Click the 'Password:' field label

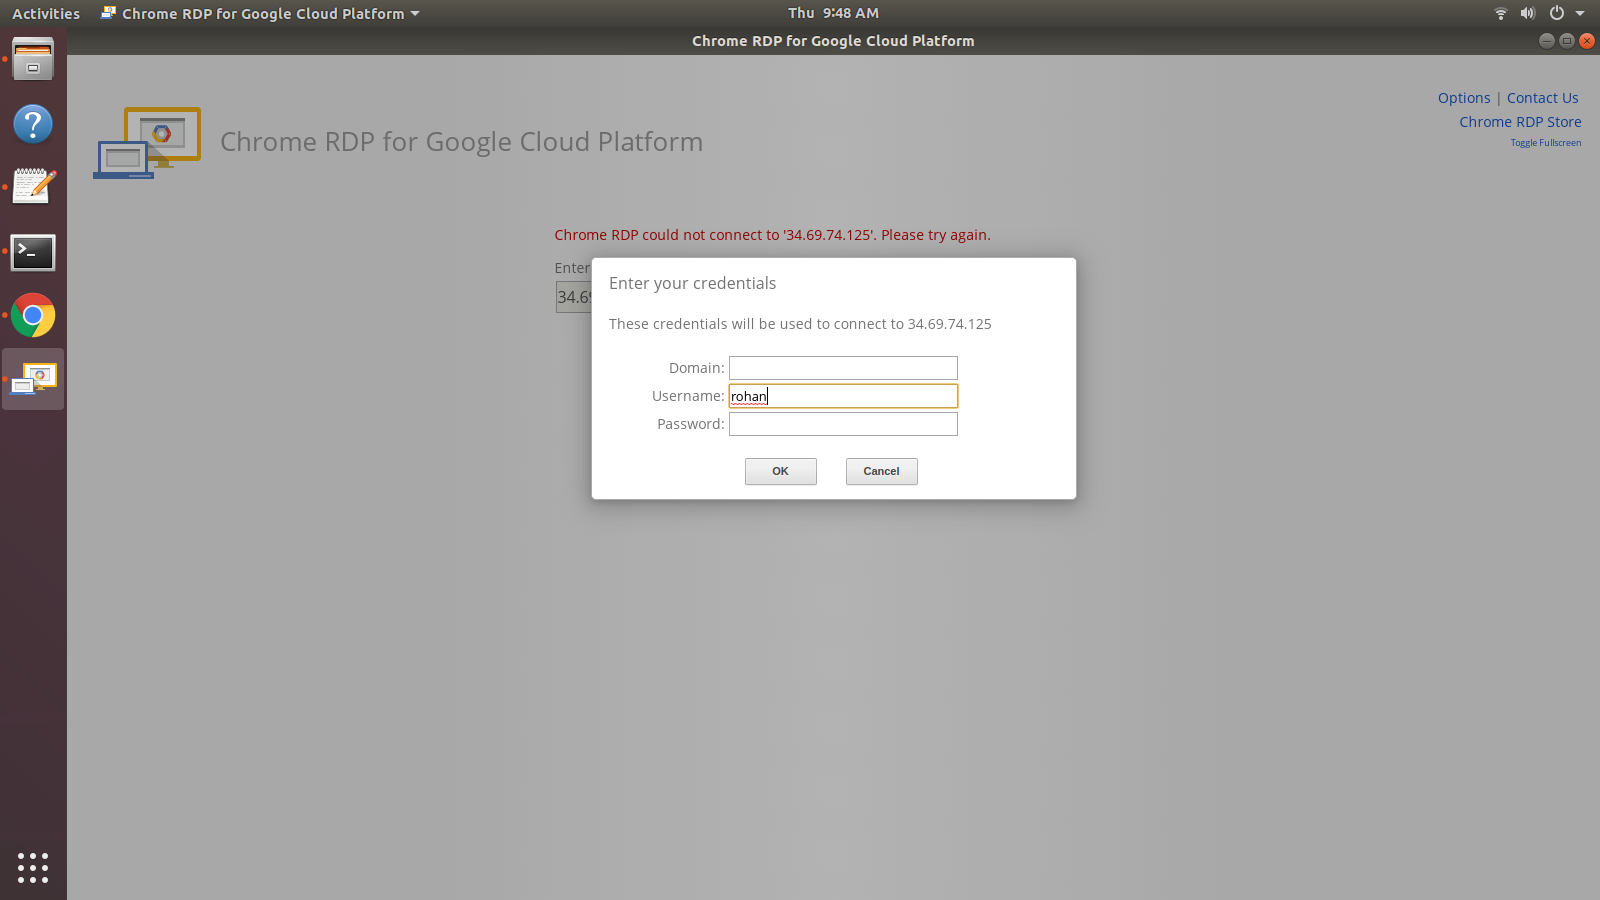click(x=690, y=424)
